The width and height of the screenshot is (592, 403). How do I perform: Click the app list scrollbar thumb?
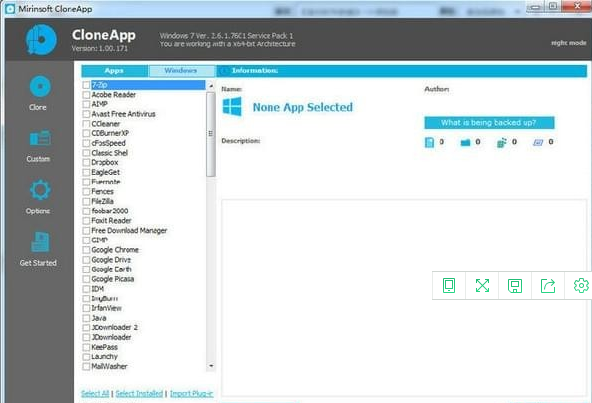tap(211, 134)
